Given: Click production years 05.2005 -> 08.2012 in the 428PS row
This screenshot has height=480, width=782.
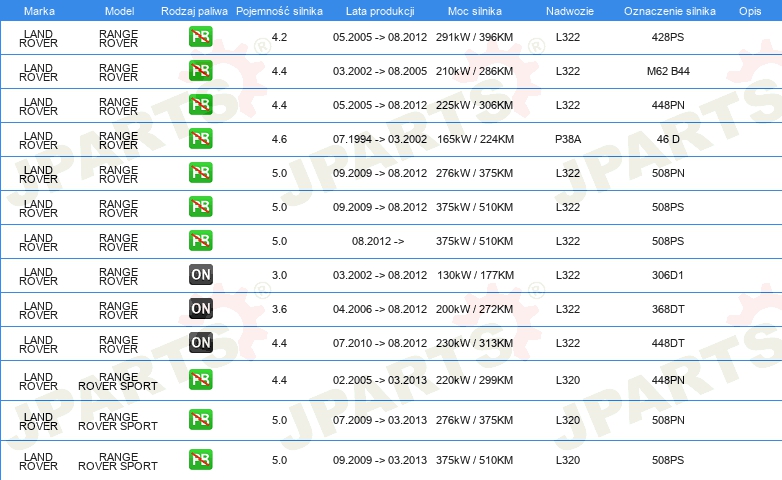Looking at the screenshot, I should point(380,37).
